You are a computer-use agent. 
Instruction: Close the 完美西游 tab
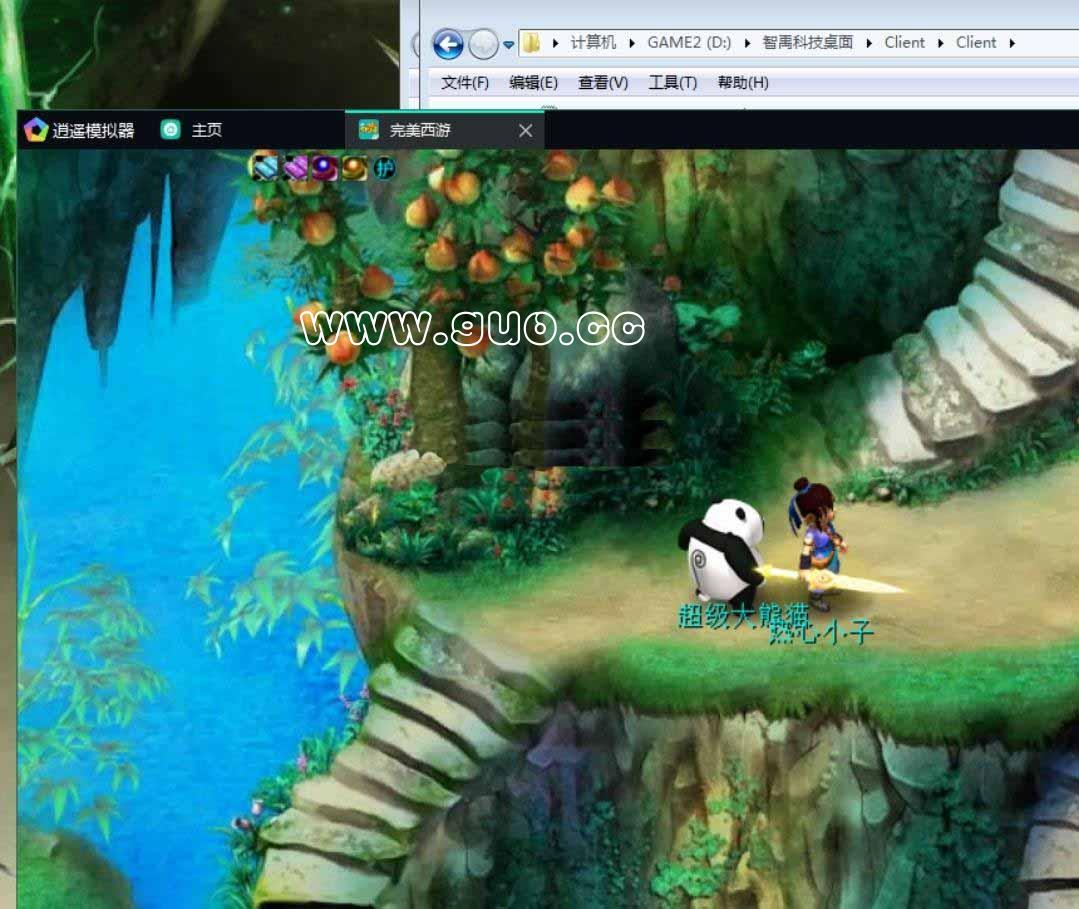526,130
